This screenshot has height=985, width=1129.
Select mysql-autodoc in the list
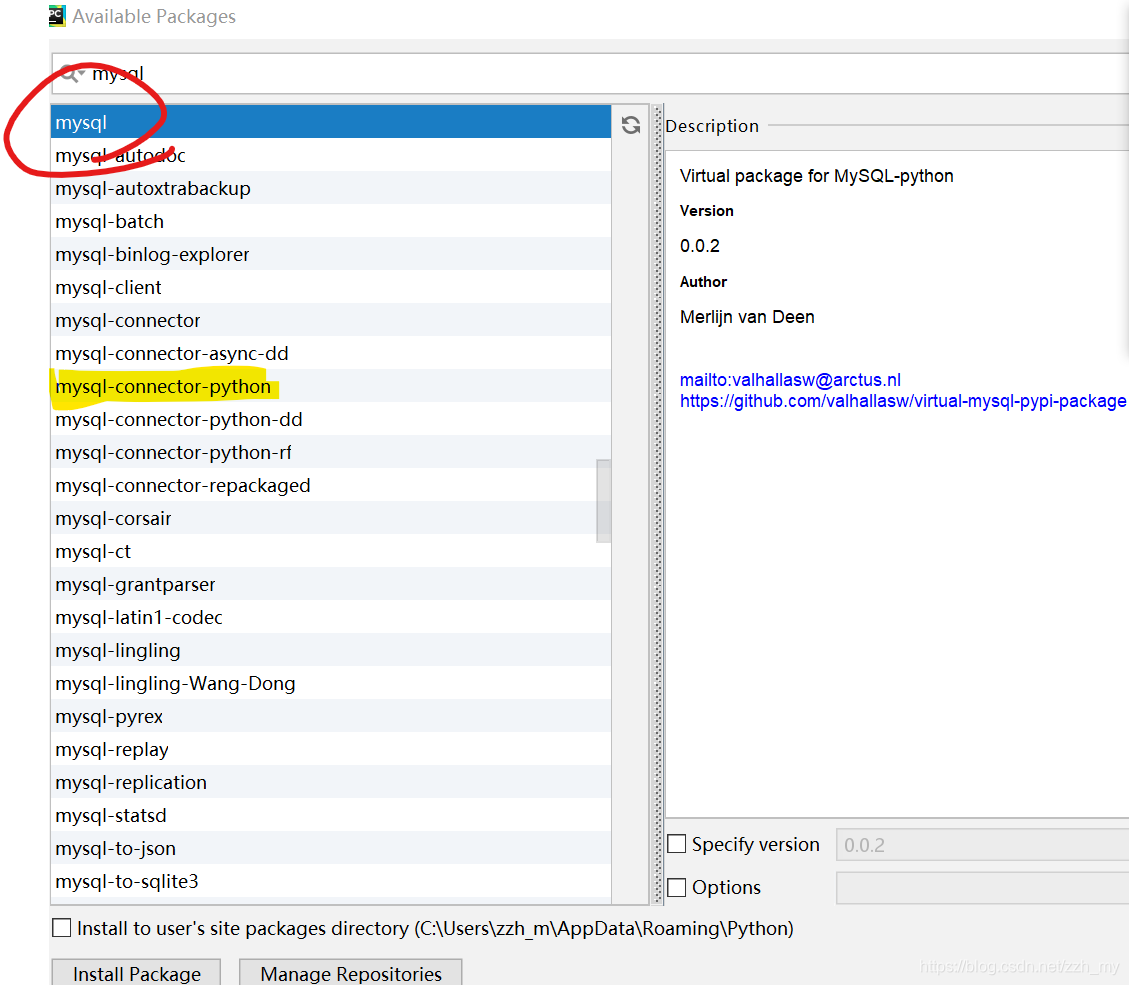(x=331, y=156)
